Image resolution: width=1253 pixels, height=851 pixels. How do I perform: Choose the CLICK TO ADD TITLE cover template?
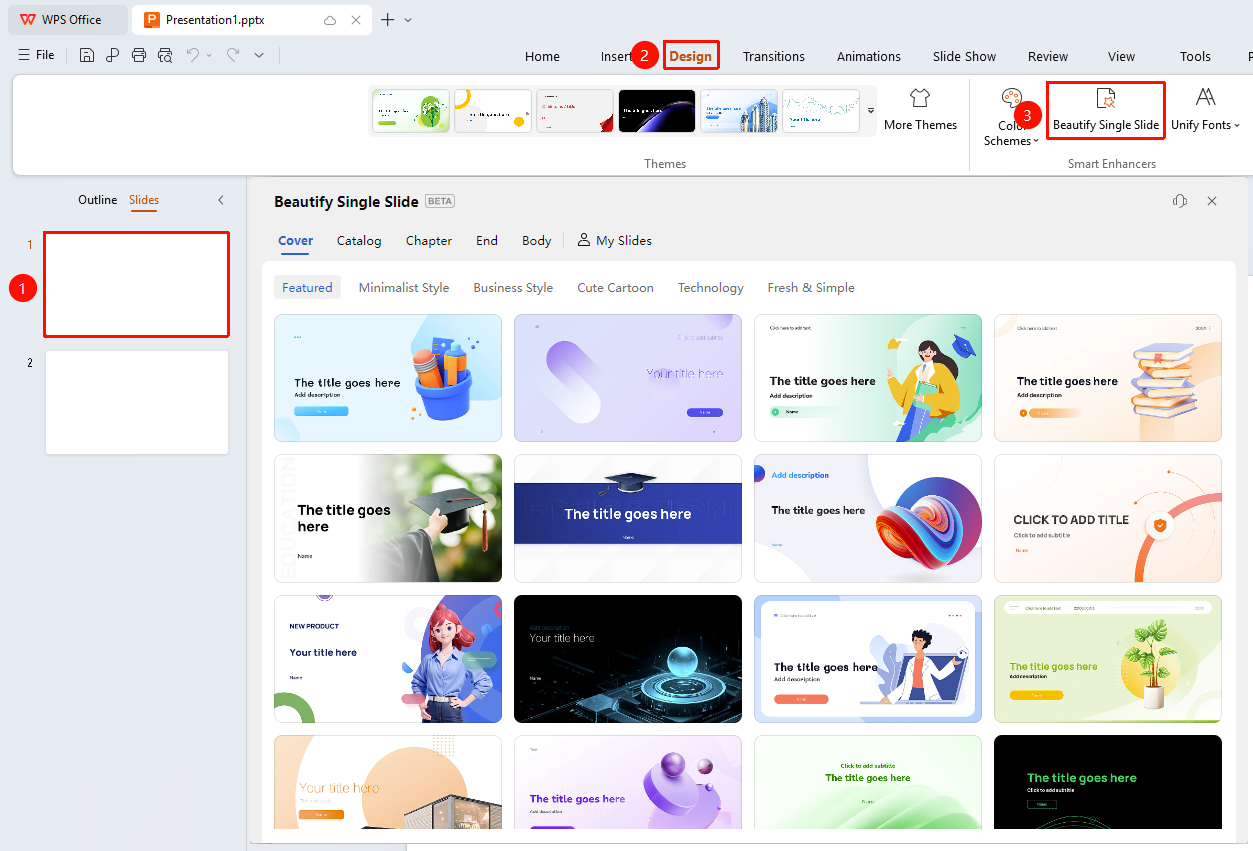click(1108, 518)
